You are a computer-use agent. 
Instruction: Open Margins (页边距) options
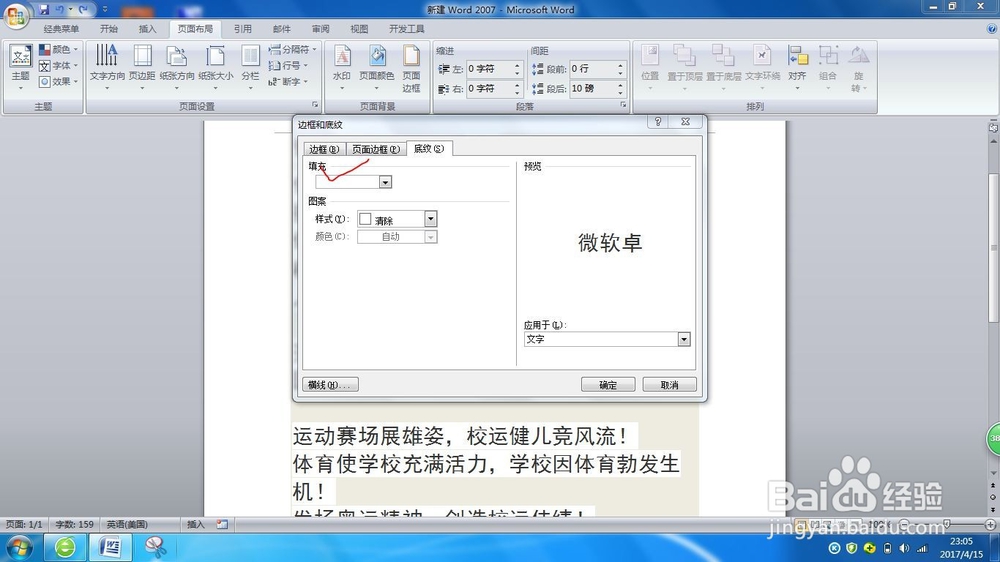point(142,67)
